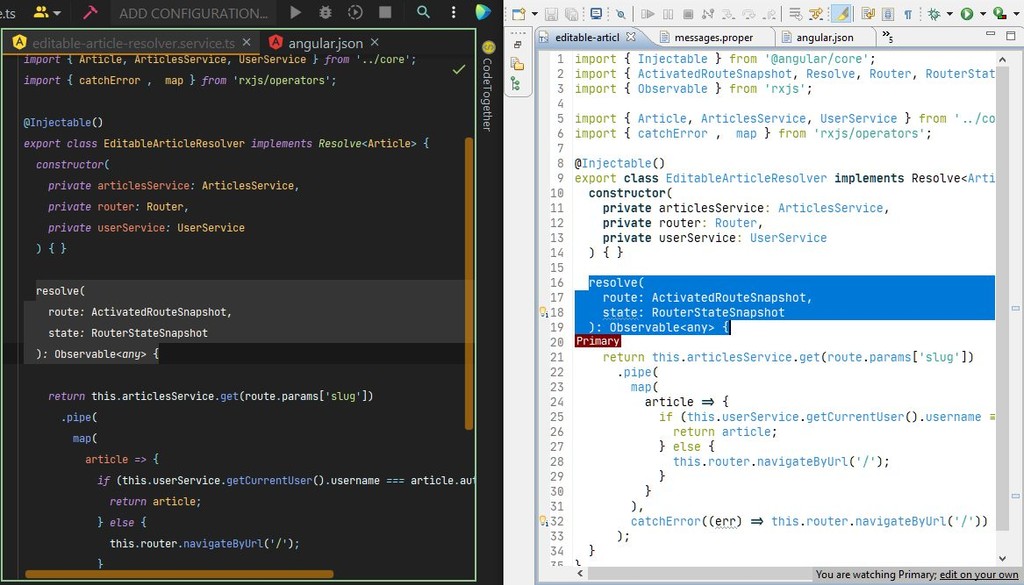1024x585 pixels.
Task: Open the ADD CONFIGURATION dropdown
Action: tap(193, 13)
